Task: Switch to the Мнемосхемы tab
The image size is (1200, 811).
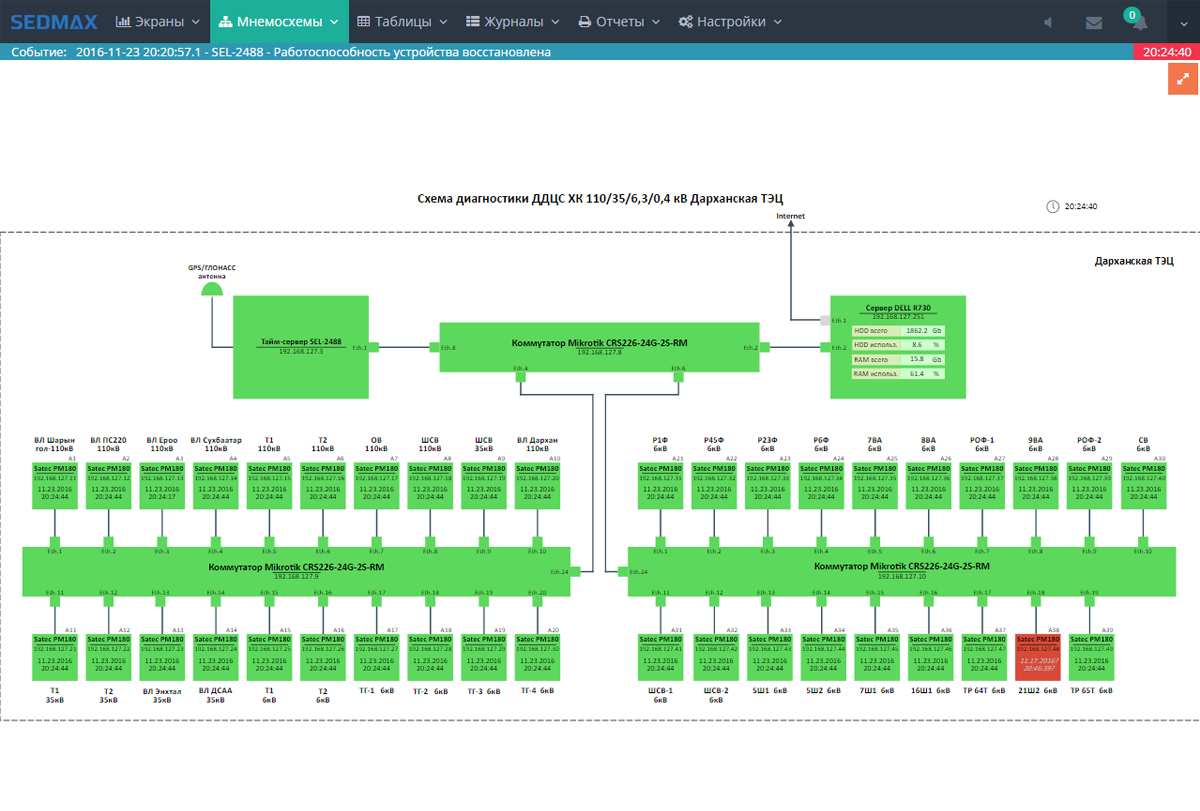Action: [279, 21]
